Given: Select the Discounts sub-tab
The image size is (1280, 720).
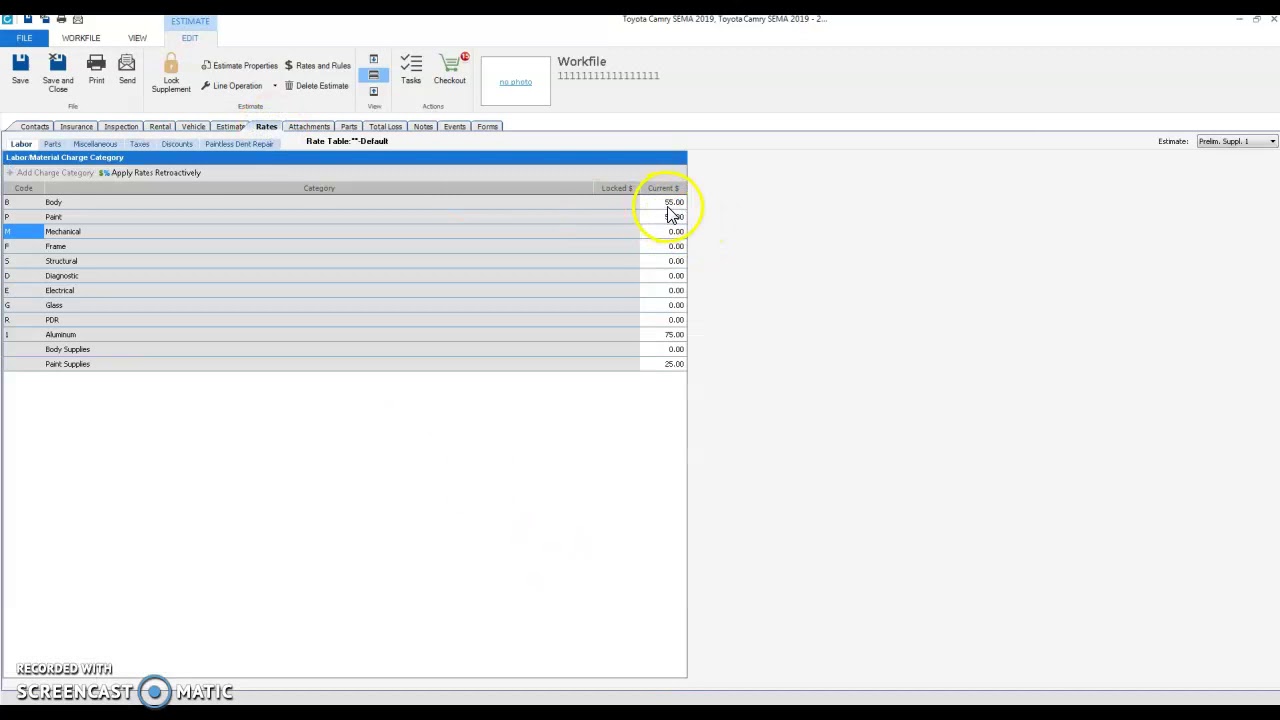Looking at the screenshot, I should pyautogui.click(x=177, y=144).
